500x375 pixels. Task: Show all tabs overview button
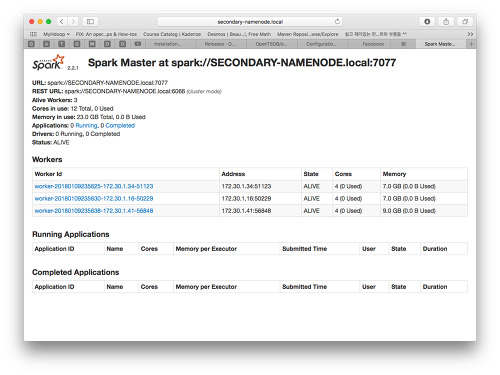coord(465,22)
